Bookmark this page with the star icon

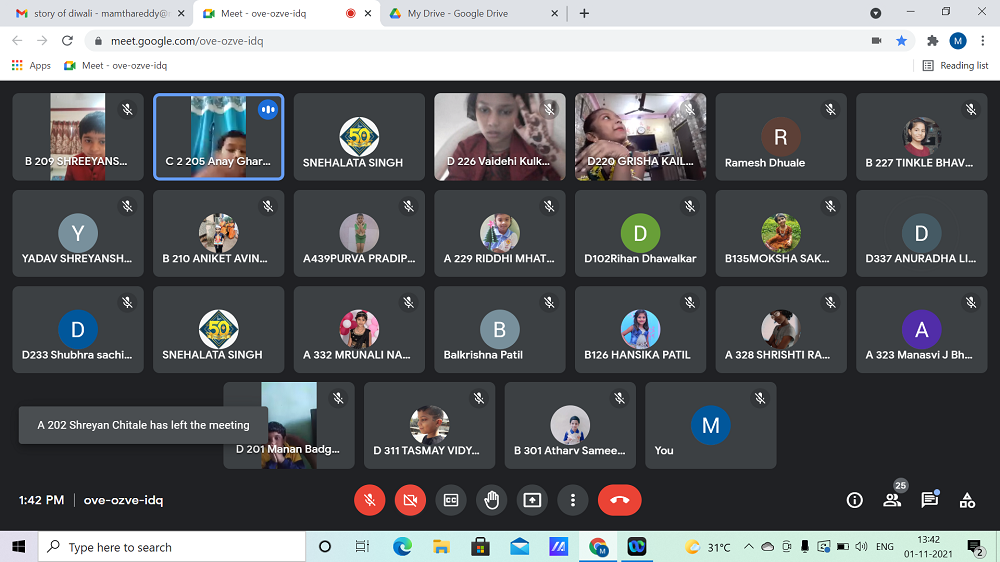(x=901, y=41)
